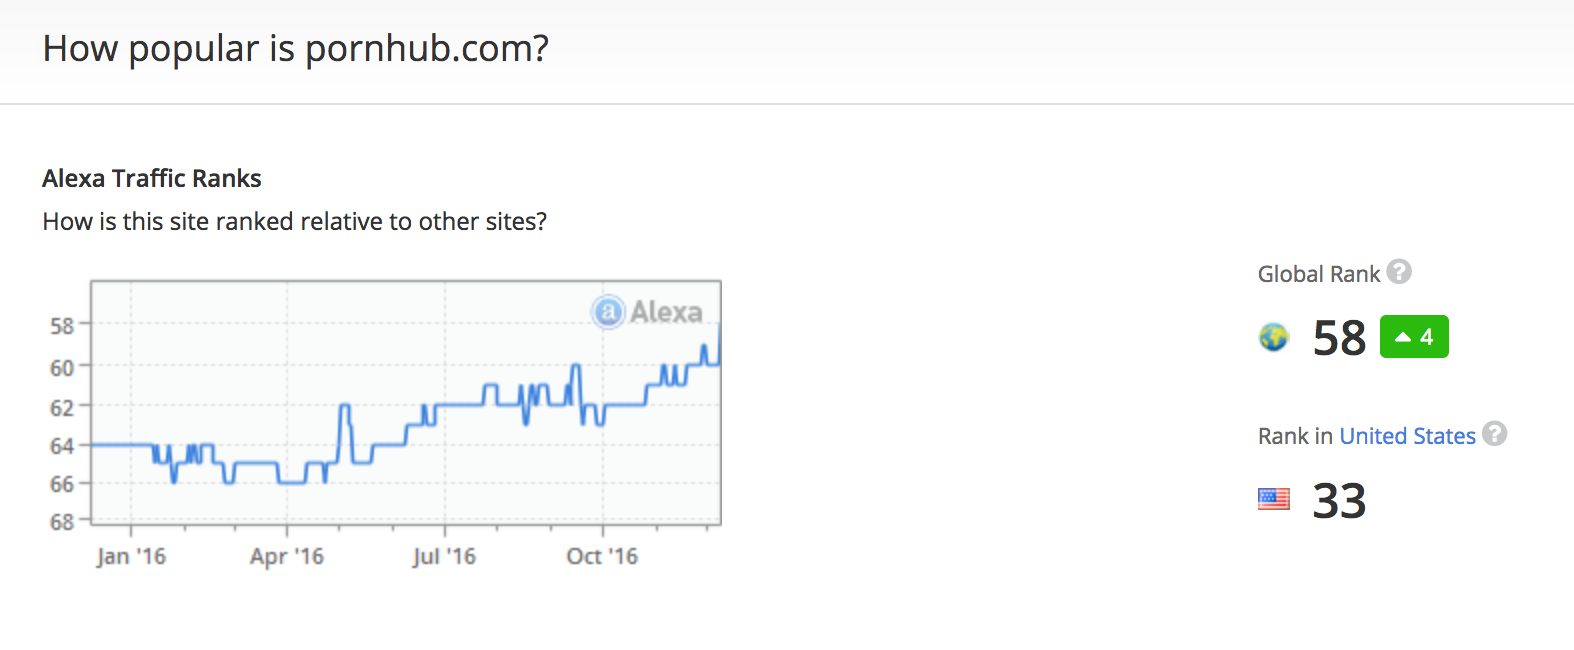
Task: Click the United States rank number 33
Action: (x=1339, y=500)
